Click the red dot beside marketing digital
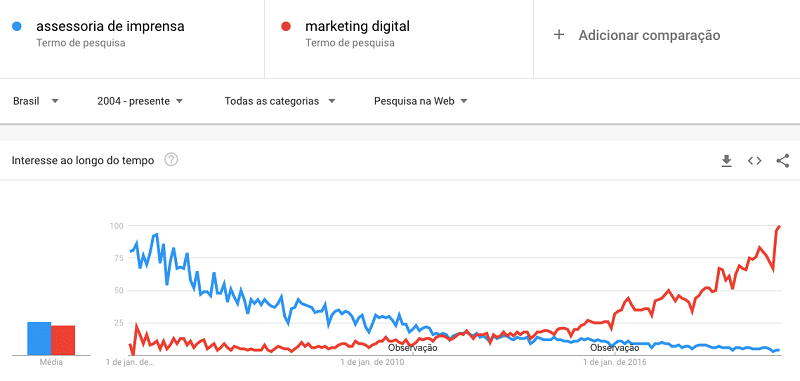 coord(286,26)
